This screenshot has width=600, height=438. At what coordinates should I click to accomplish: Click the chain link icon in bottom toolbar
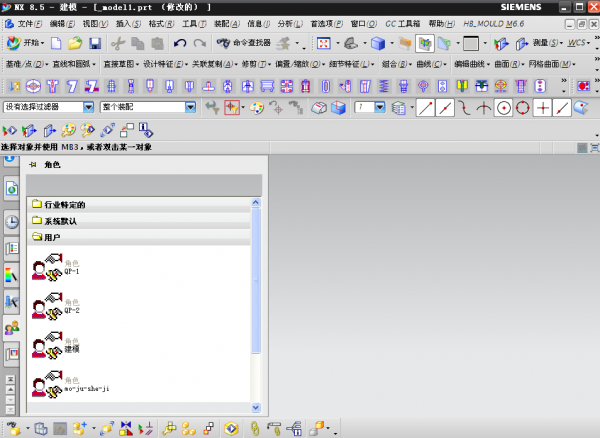254,429
